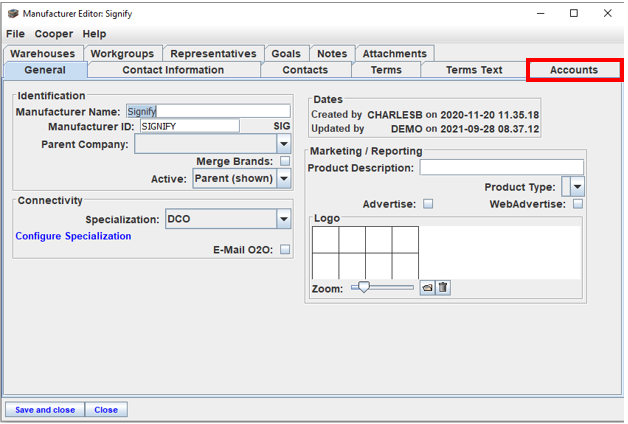
Task: Click the SIG abbreviation text
Action: pos(282,126)
